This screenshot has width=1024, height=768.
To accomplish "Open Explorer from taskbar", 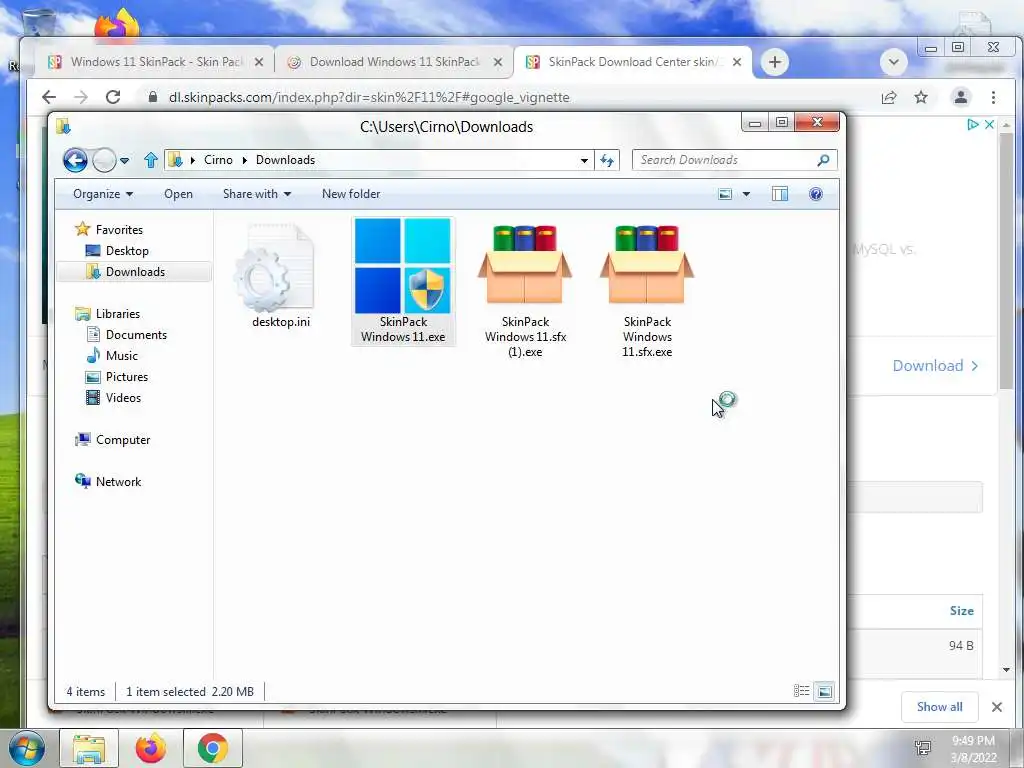I will coord(89,748).
